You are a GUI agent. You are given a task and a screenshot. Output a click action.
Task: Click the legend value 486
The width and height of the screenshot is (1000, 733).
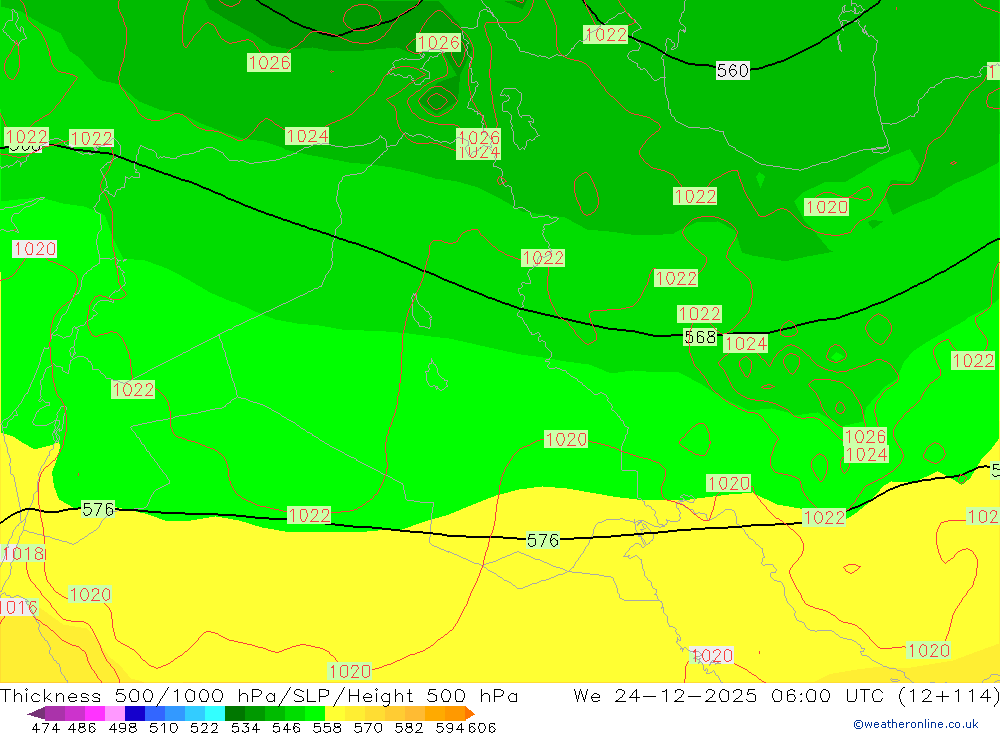click(82, 727)
